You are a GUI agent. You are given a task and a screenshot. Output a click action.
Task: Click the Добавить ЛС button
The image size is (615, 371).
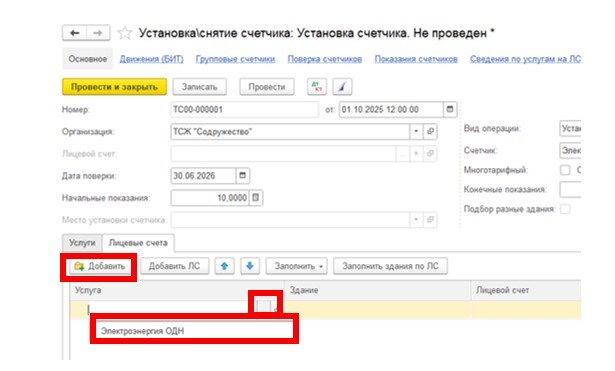coord(174,266)
